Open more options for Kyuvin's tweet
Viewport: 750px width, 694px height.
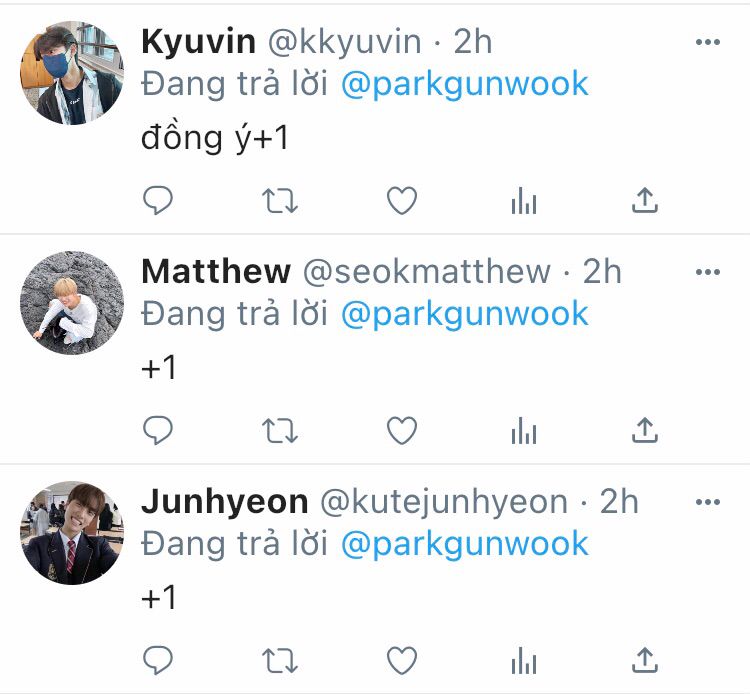click(708, 42)
